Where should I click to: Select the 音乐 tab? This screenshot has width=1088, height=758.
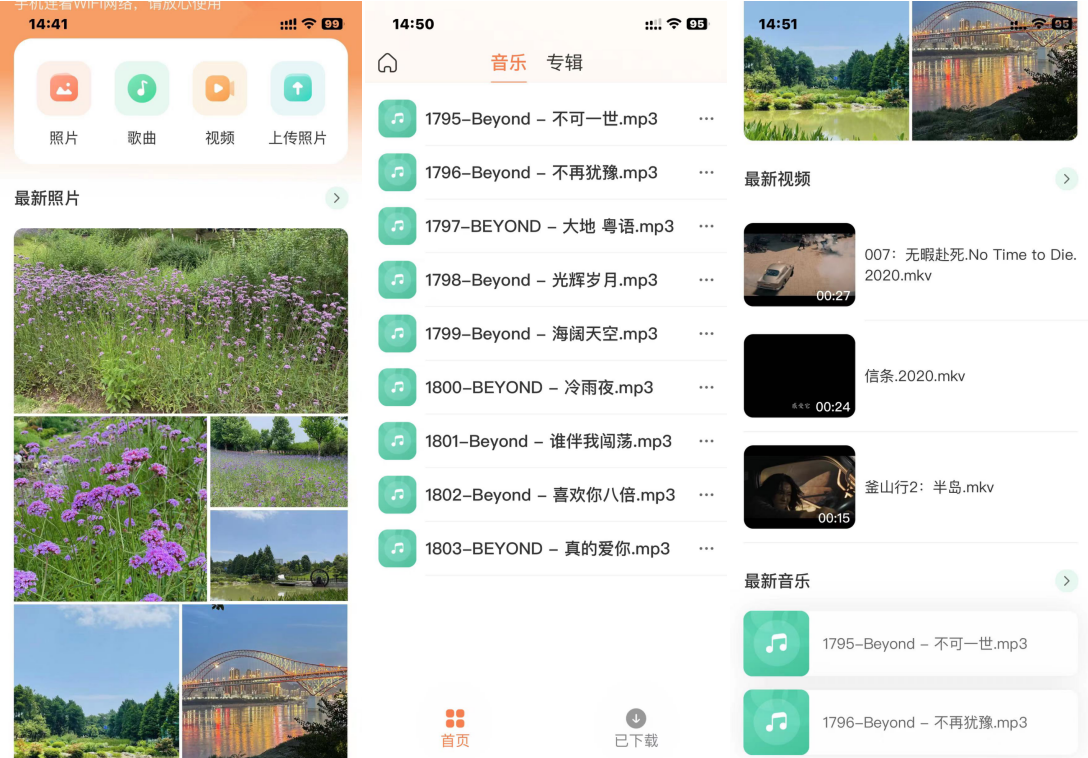click(x=508, y=63)
